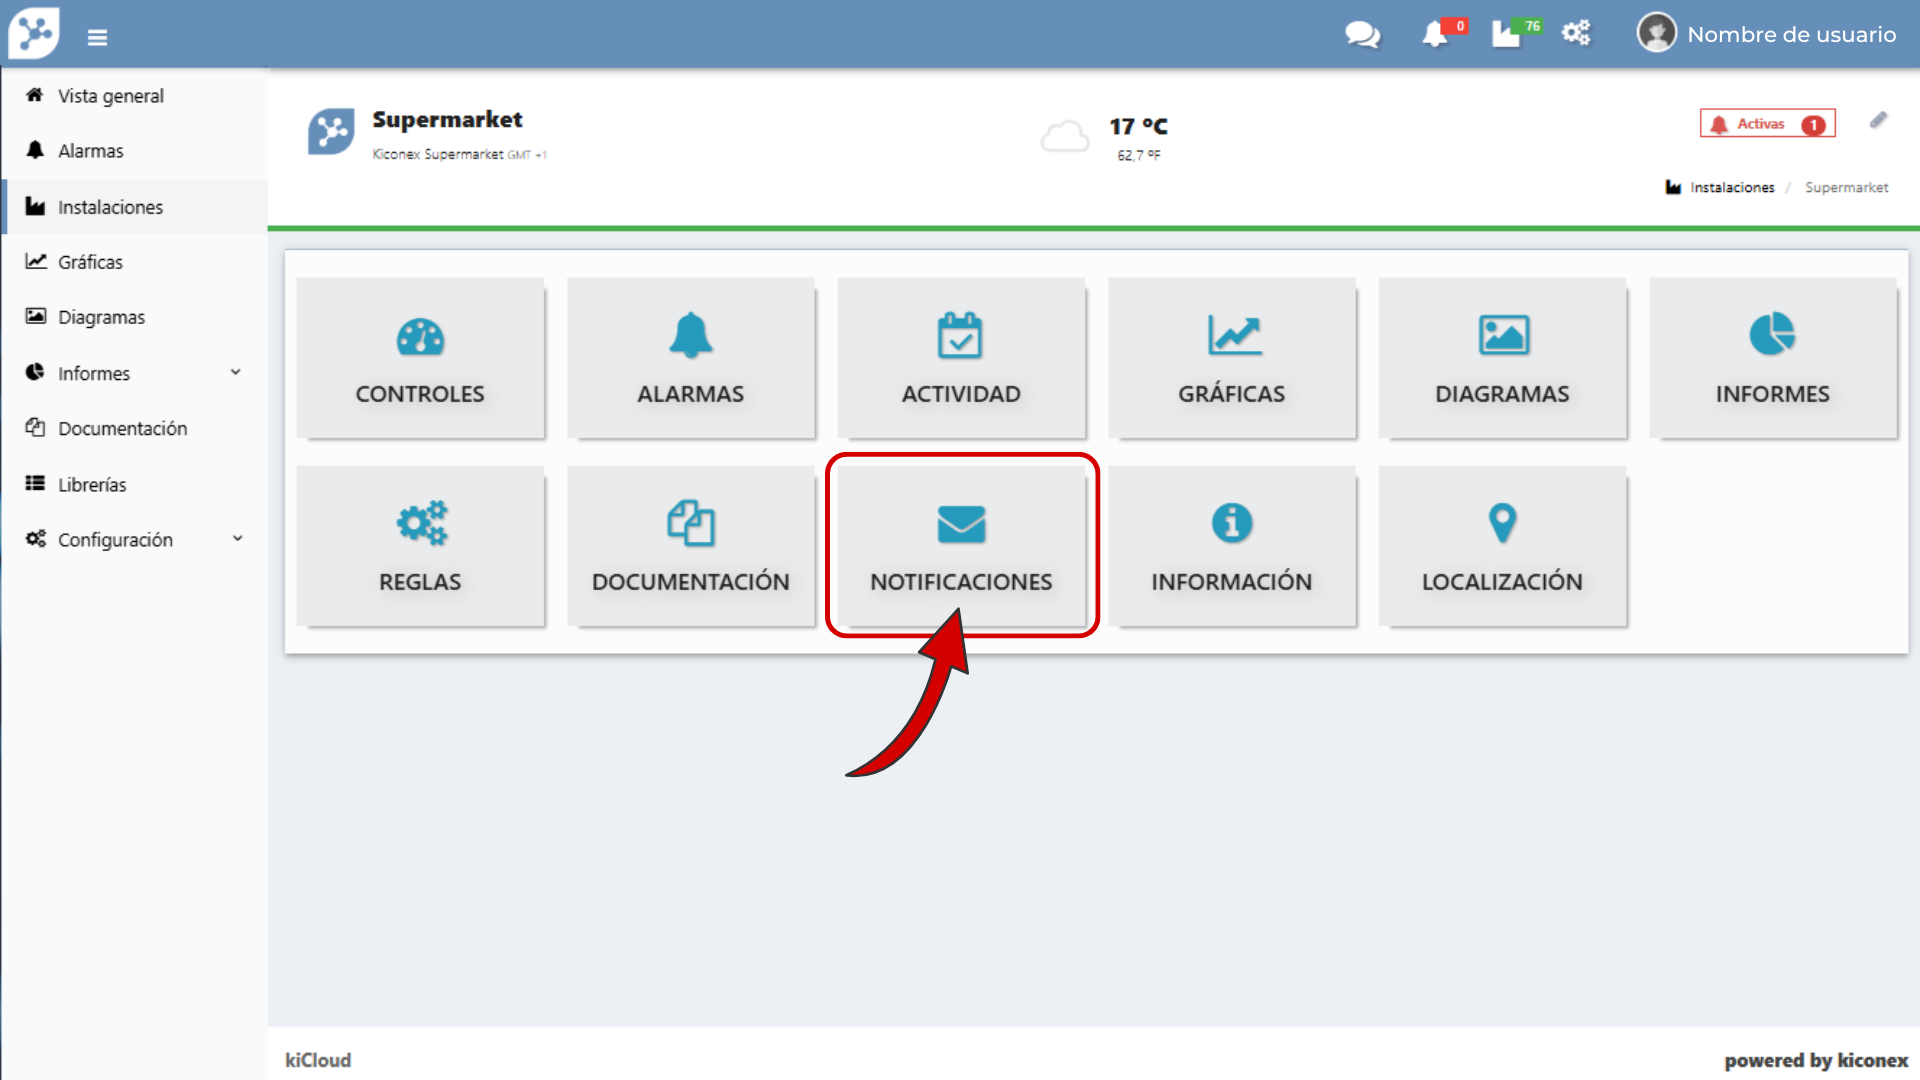Open the Controles gauge tile

(x=420, y=359)
